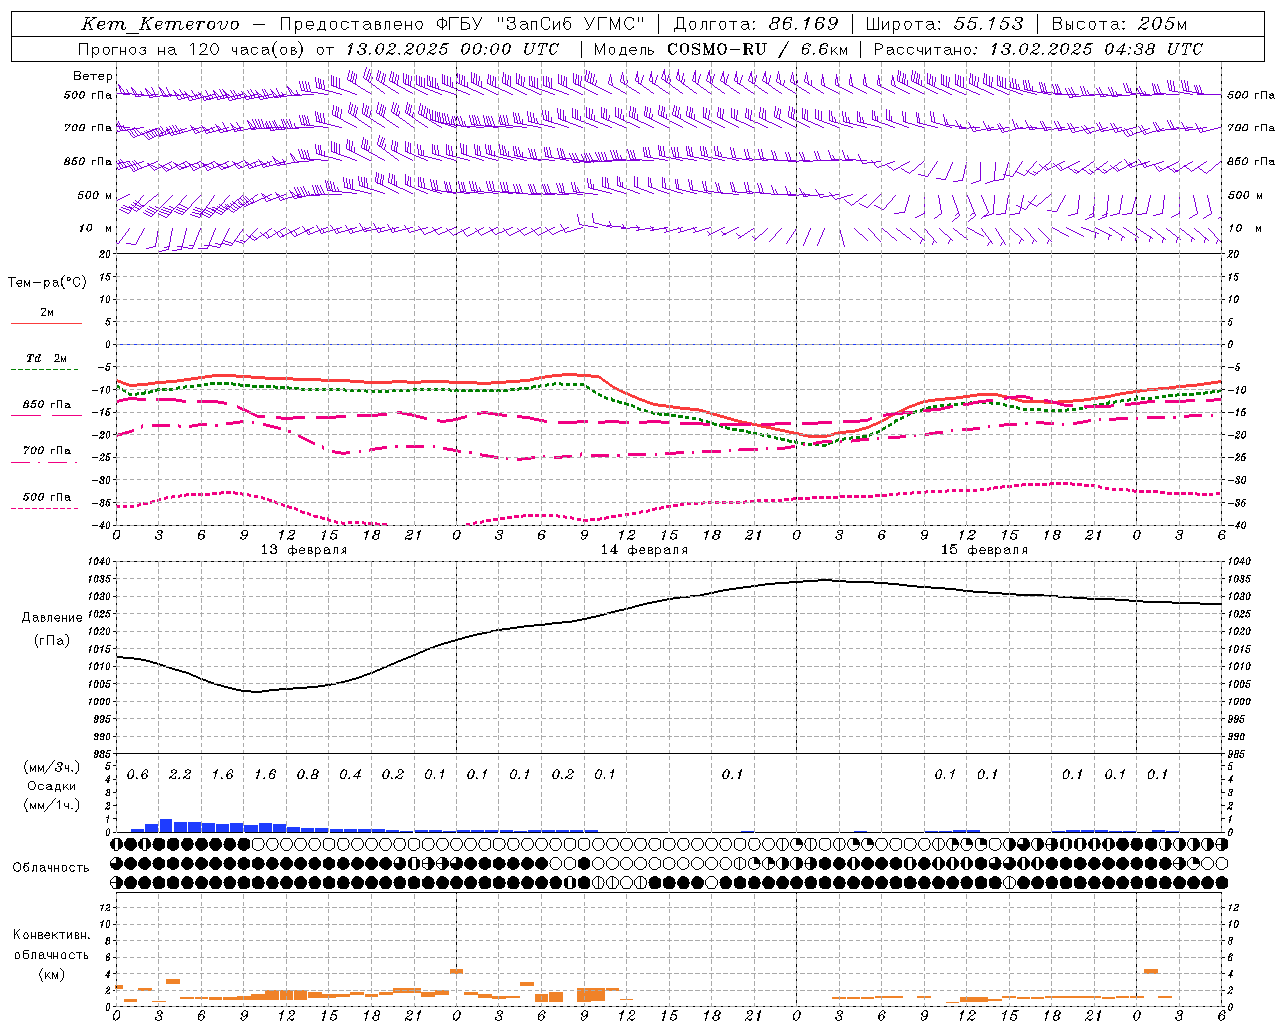Viewport: 1280px width, 1024px height.
Task: Click the 3-hour precipitation value 0.6
Action: [138, 775]
